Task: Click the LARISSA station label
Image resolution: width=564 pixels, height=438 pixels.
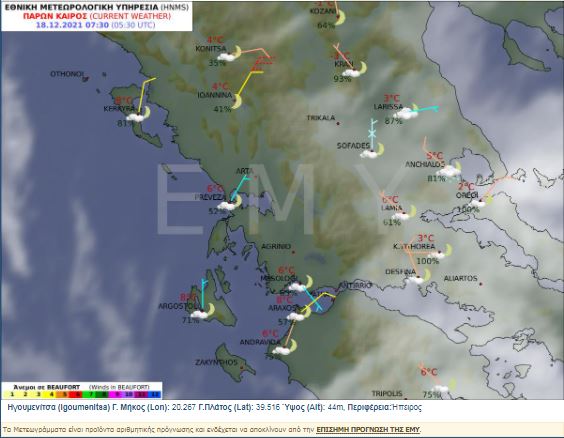Action: click(x=388, y=107)
